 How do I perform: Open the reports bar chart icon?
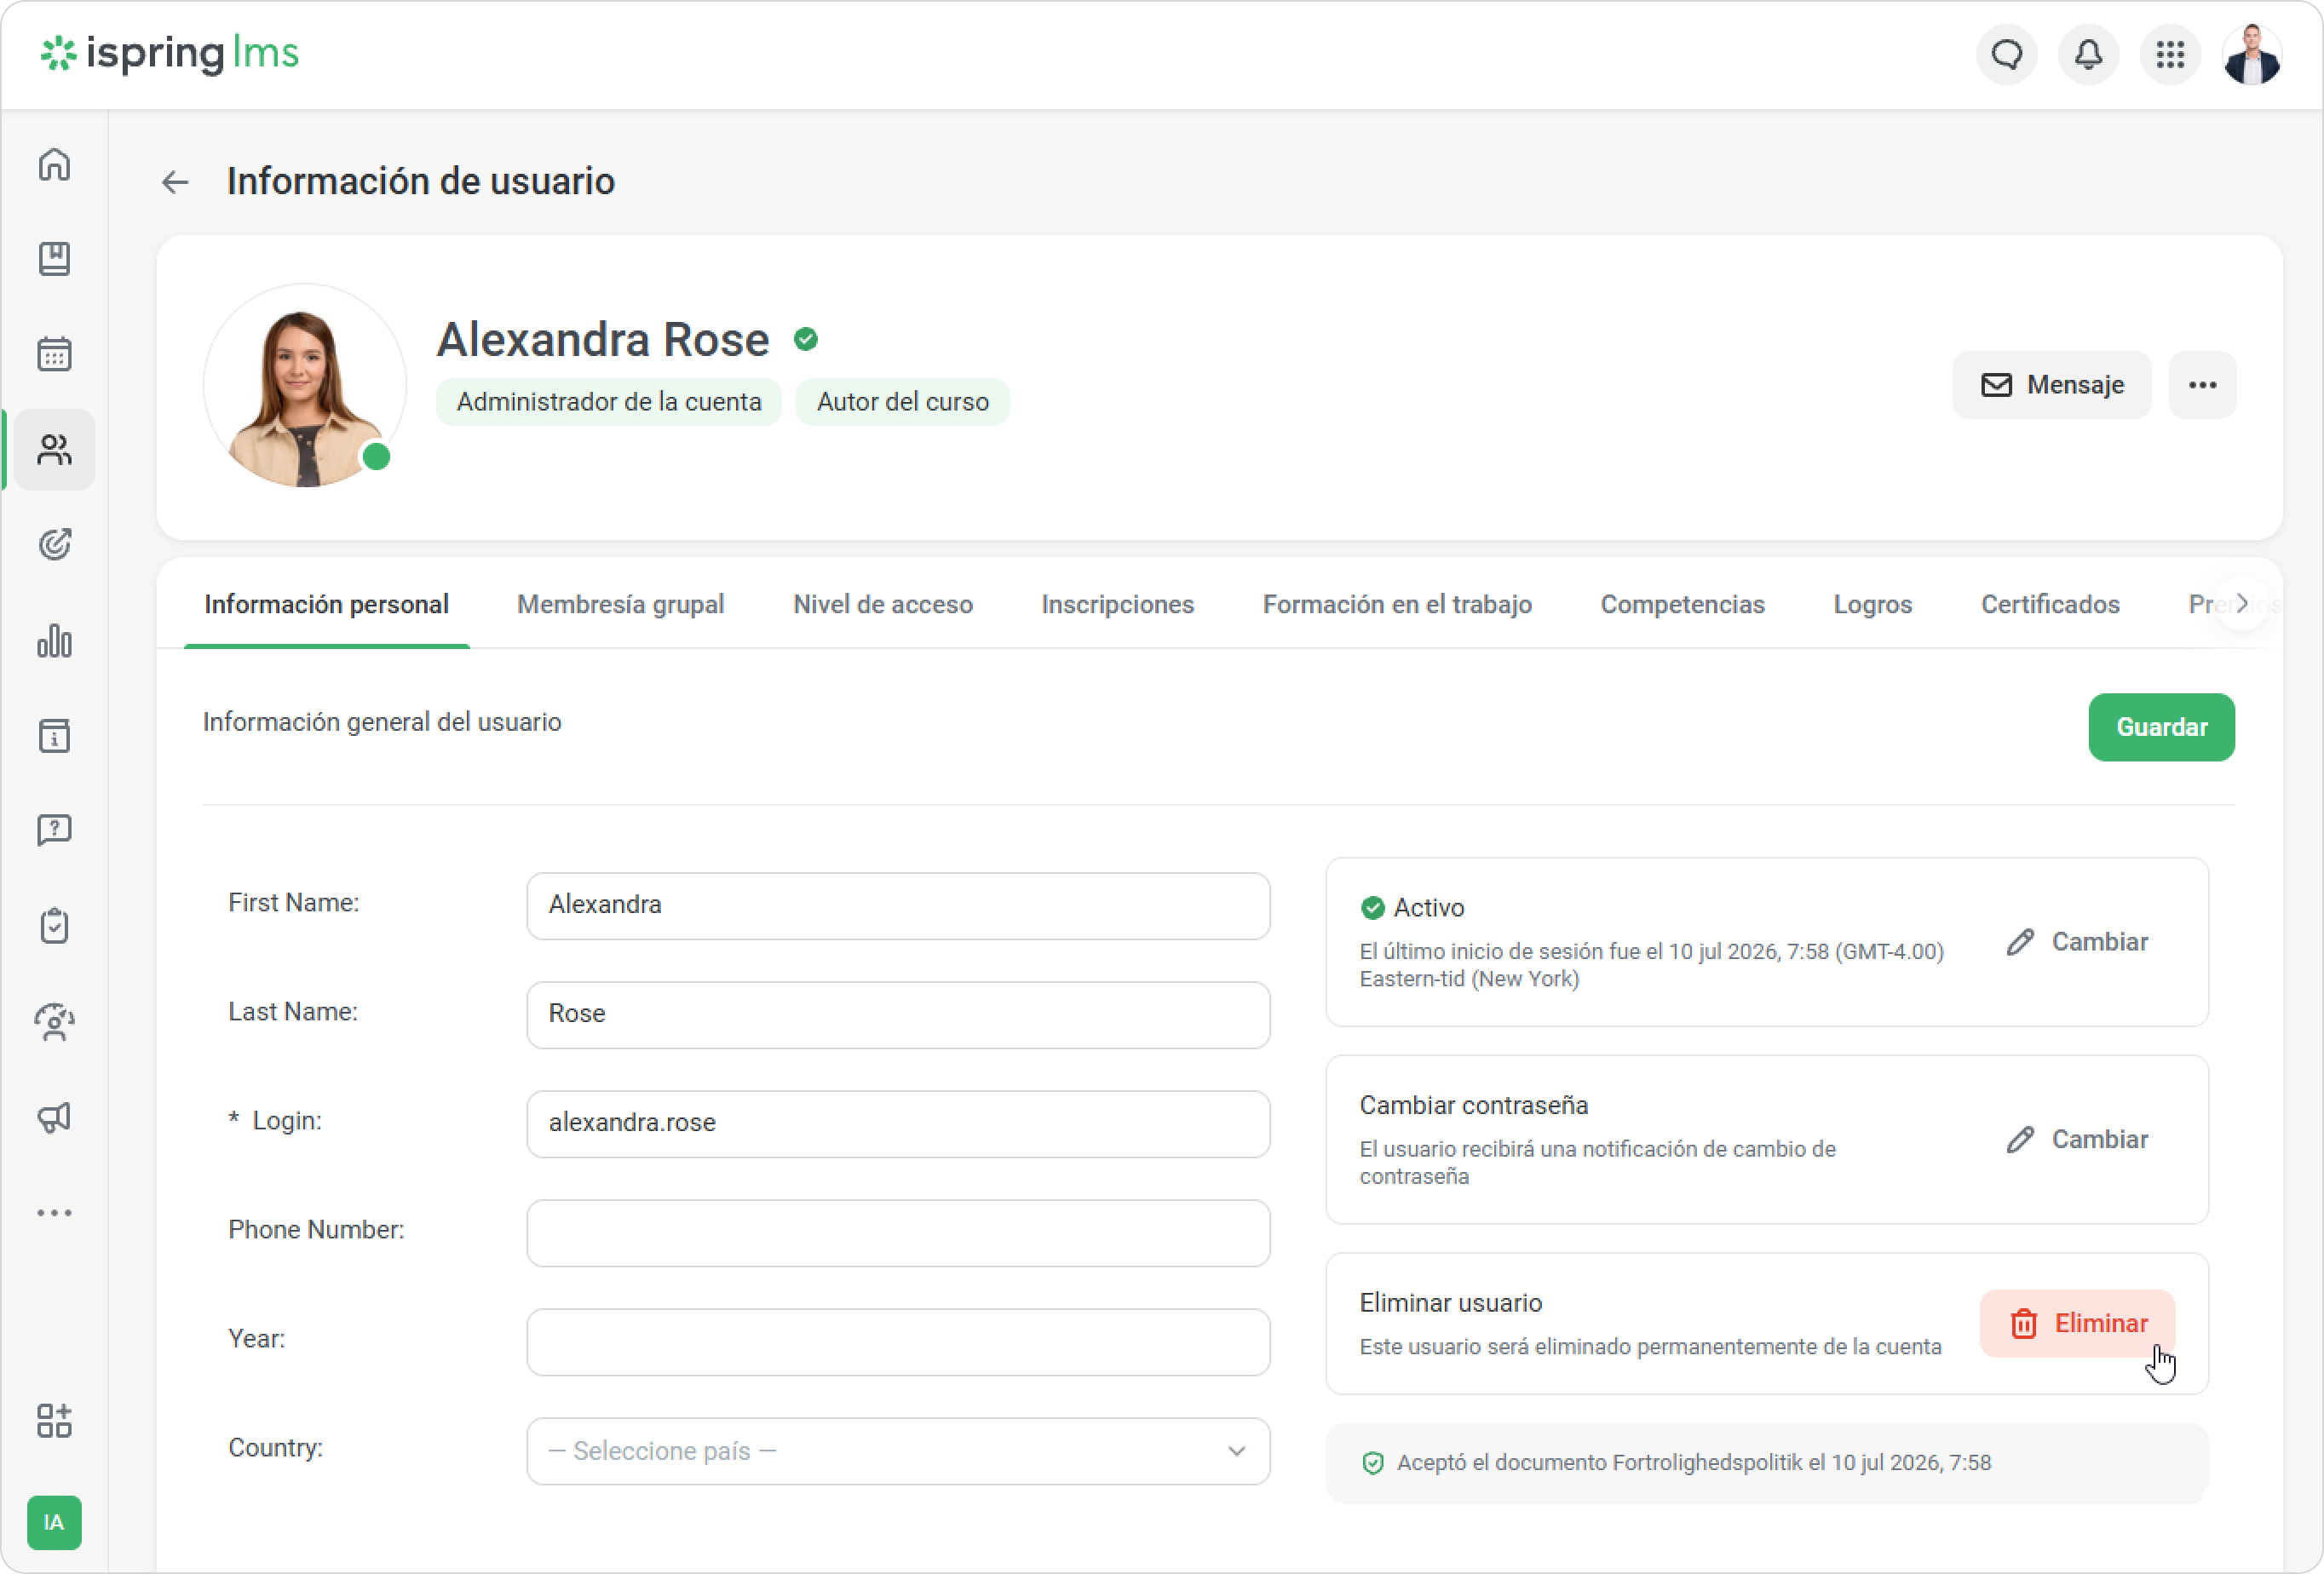[54, 641]
